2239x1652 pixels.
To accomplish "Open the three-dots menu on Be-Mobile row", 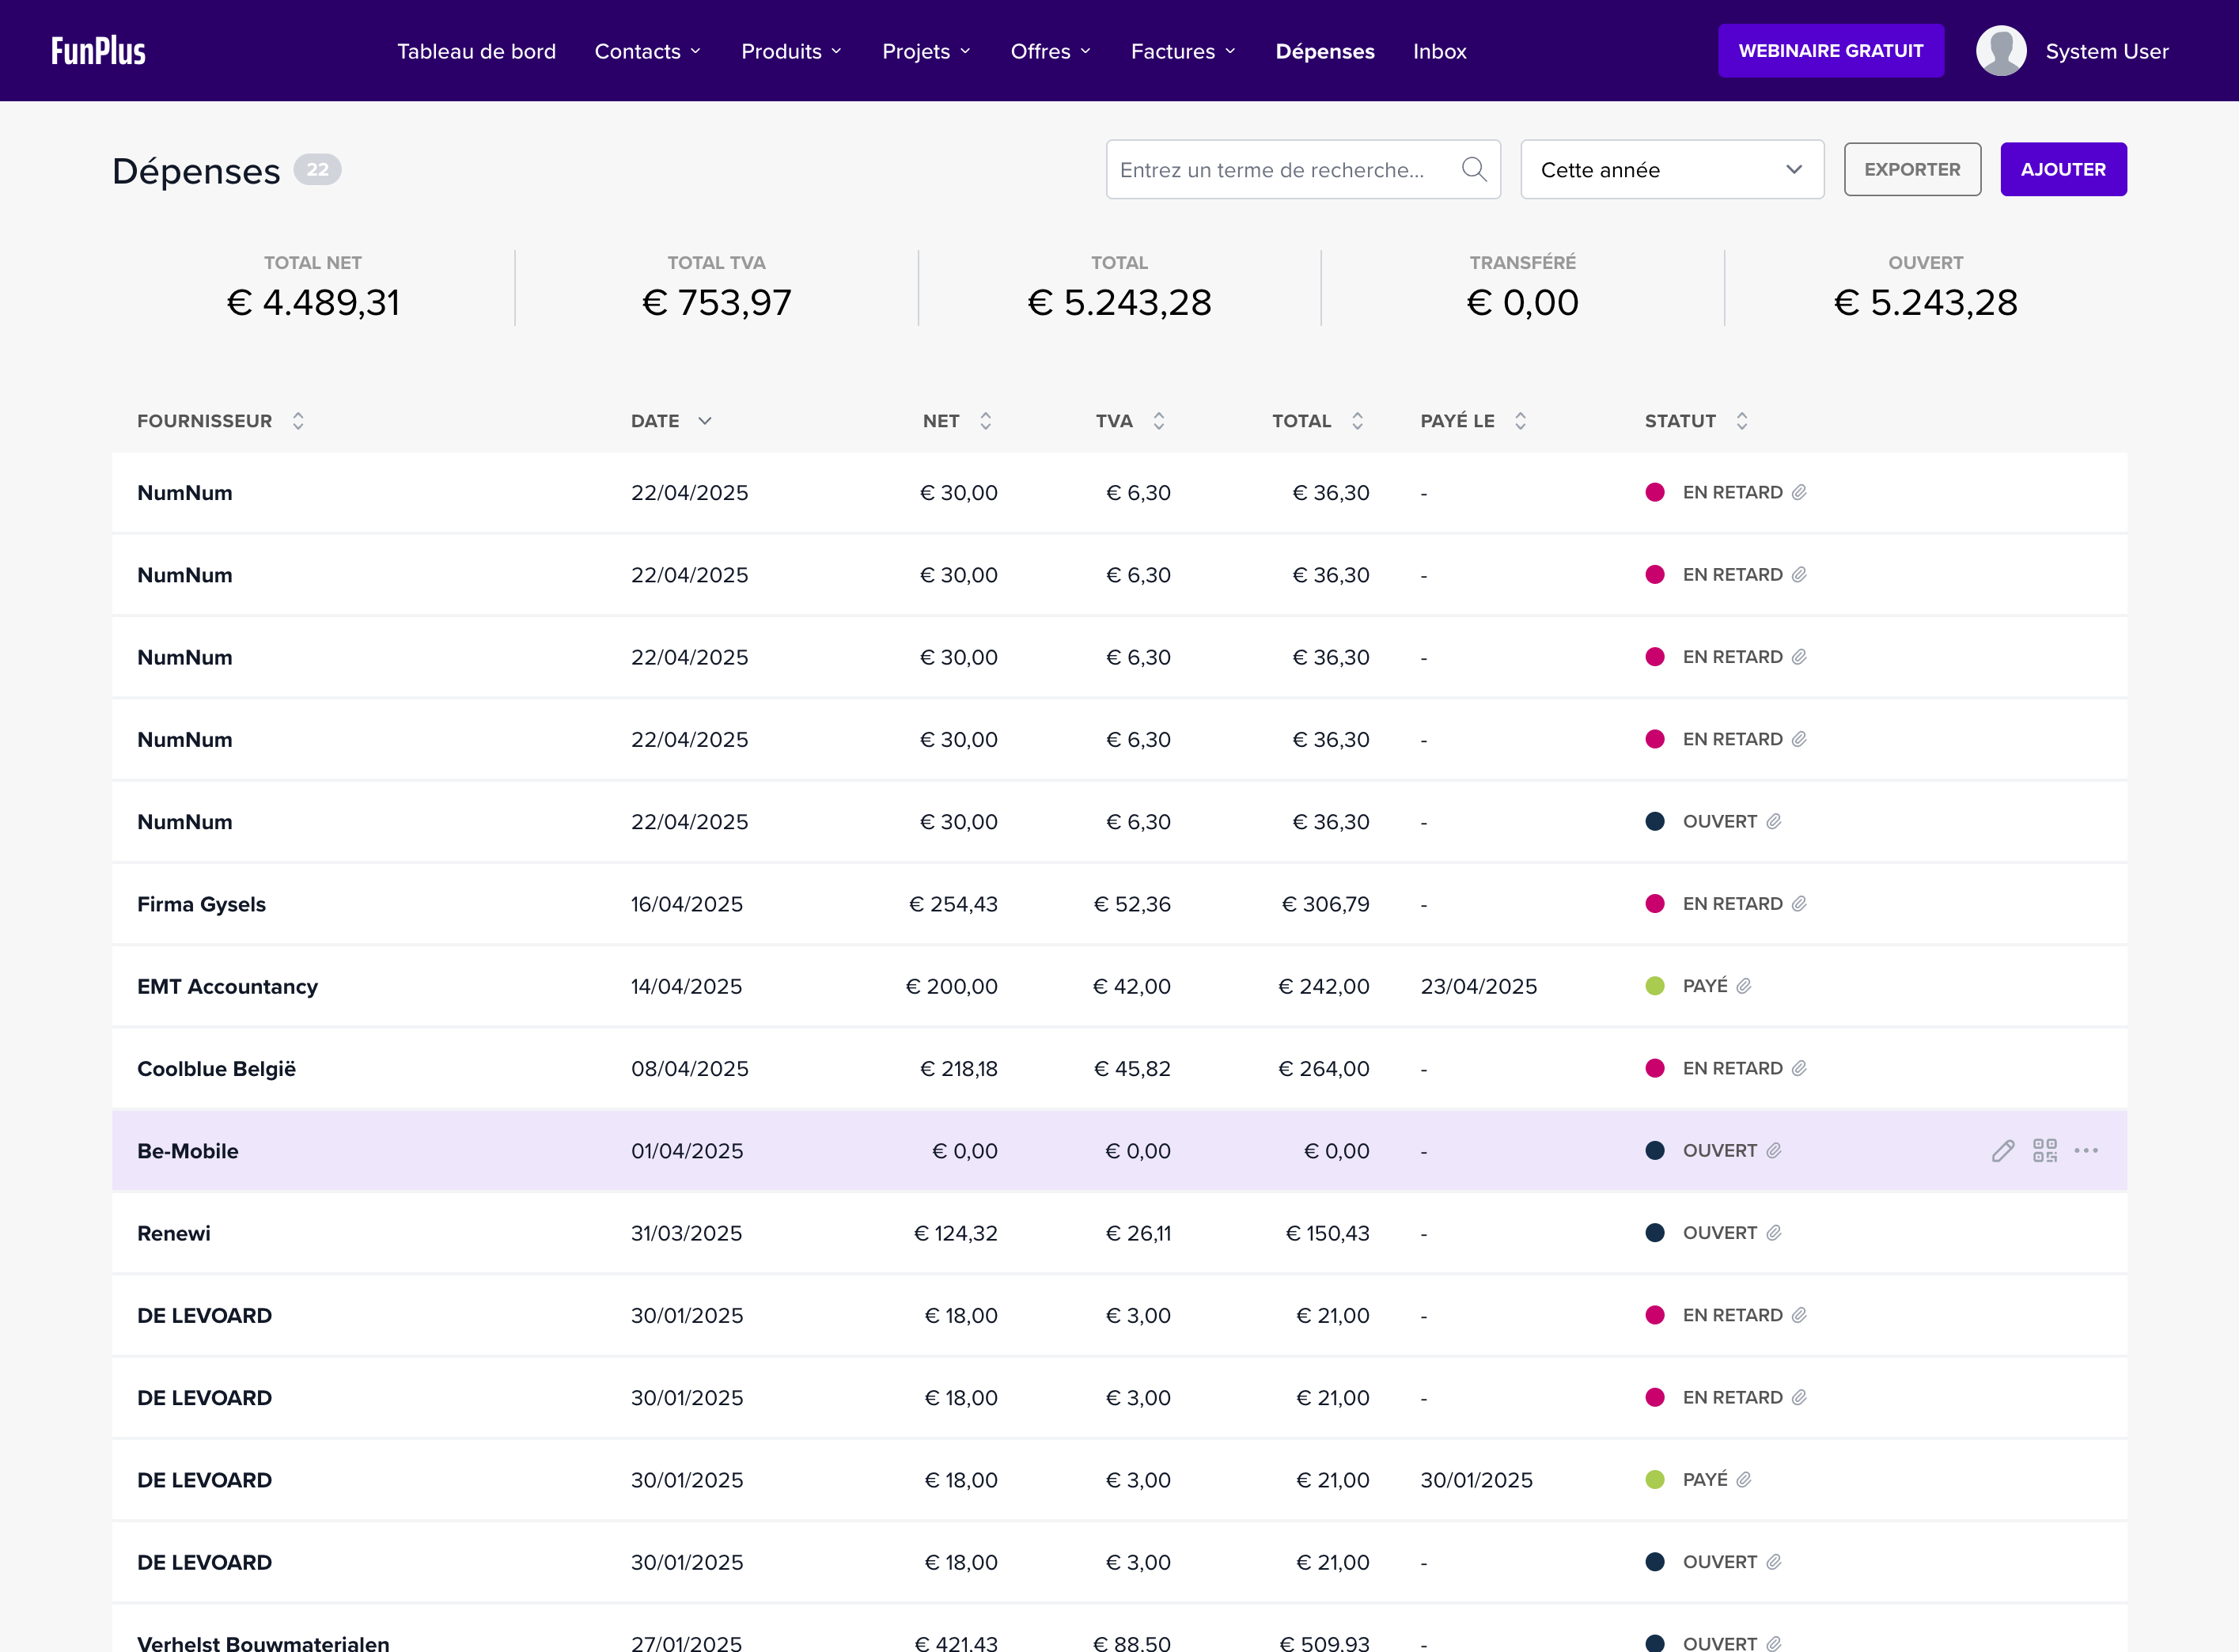I will pyautogui.click(x=2086, y=1151).
